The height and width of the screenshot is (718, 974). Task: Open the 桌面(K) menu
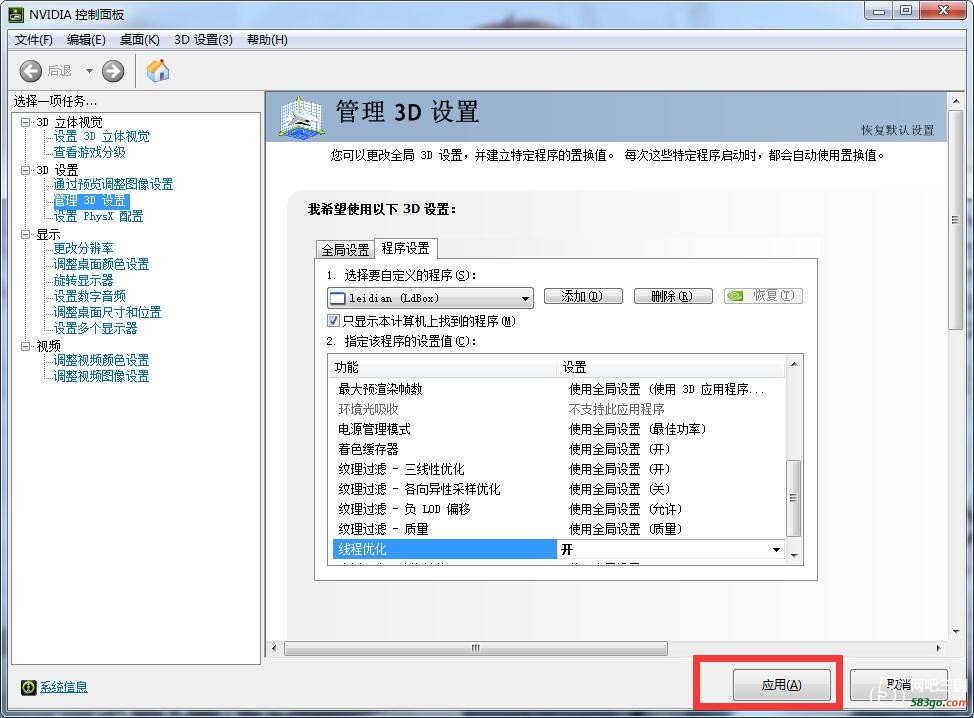click(x=140, y=40)
